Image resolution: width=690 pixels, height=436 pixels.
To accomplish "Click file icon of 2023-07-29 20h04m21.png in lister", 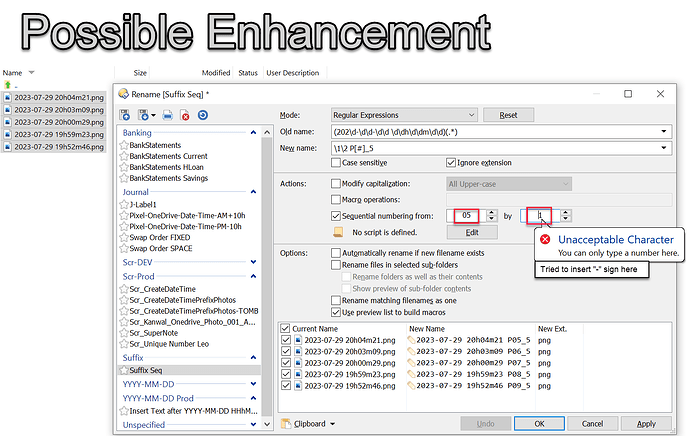I will pos(7,98).
